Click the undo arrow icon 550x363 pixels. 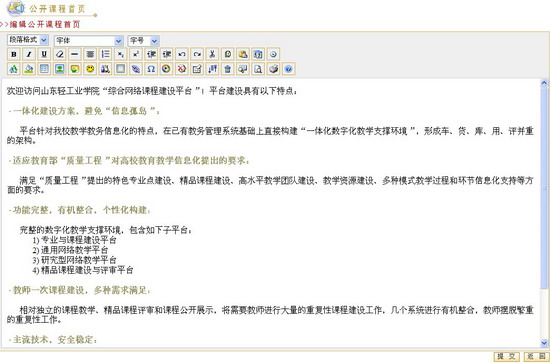tap(182, 54)
